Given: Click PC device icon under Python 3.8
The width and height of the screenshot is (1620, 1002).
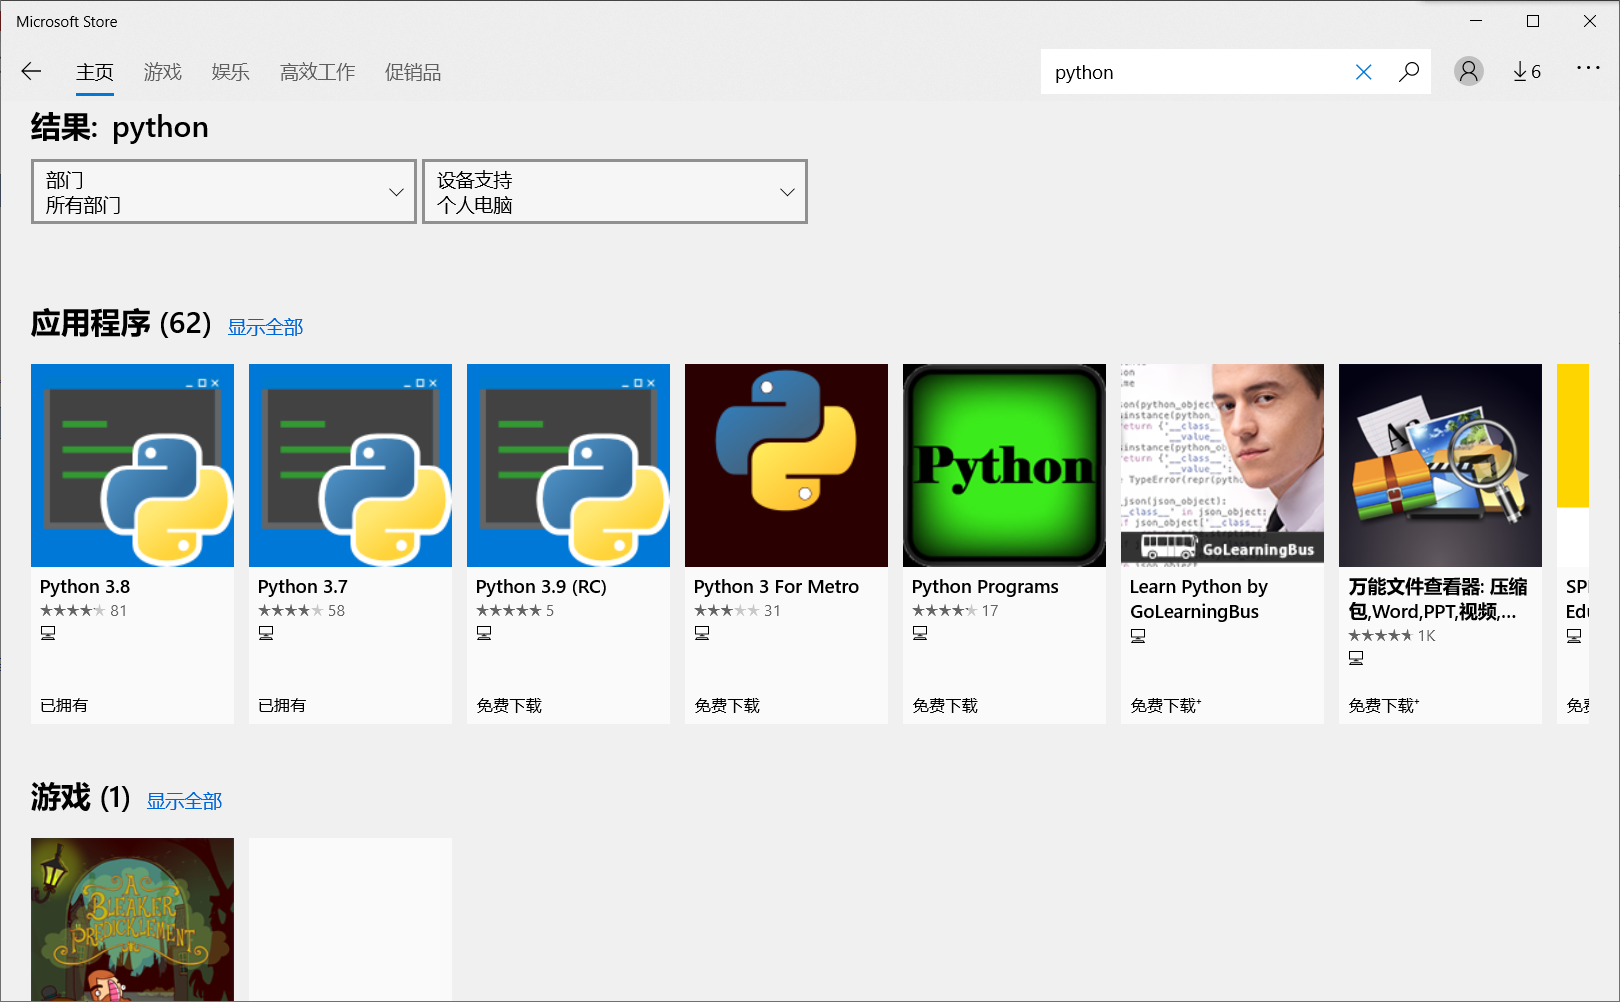Looking at the screenshot, I should click(x=48, y=633).
